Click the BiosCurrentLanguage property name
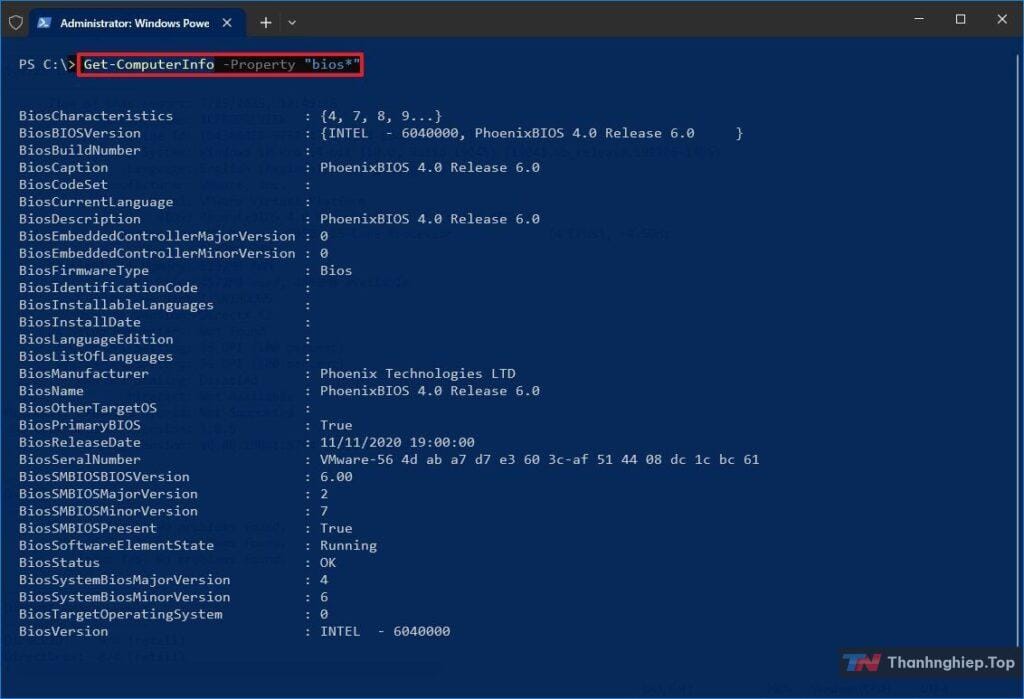Viewport: 1024px width, 699px height. (x=96, y=202)
